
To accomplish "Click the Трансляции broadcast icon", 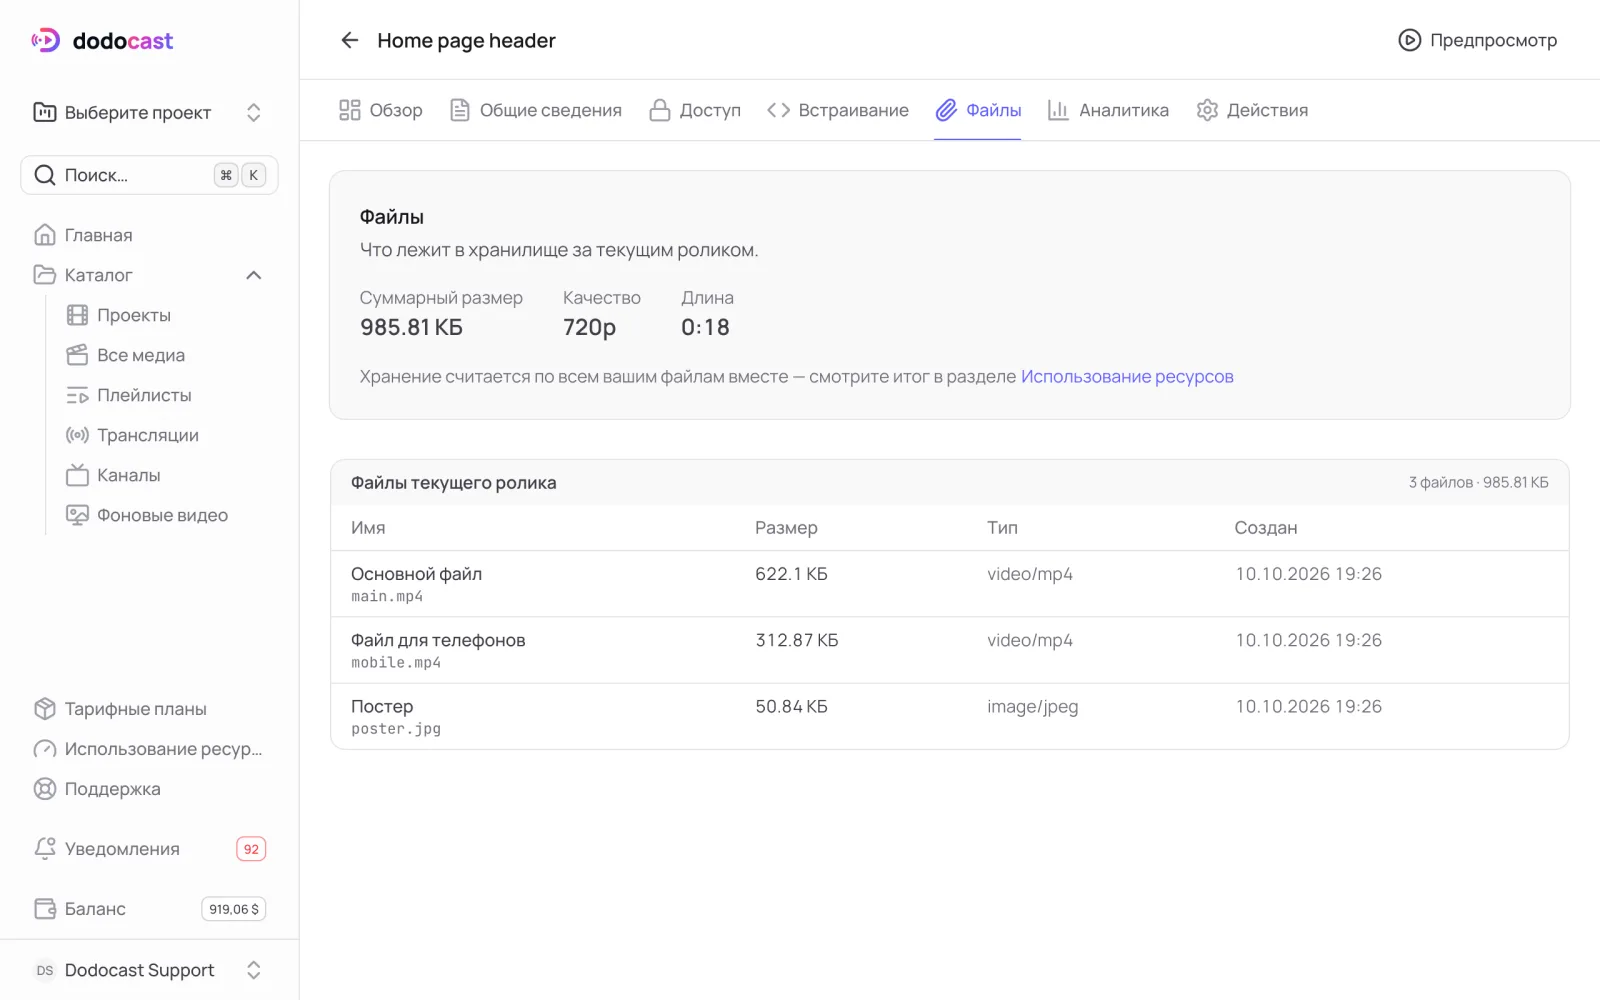I will [77, 435].
